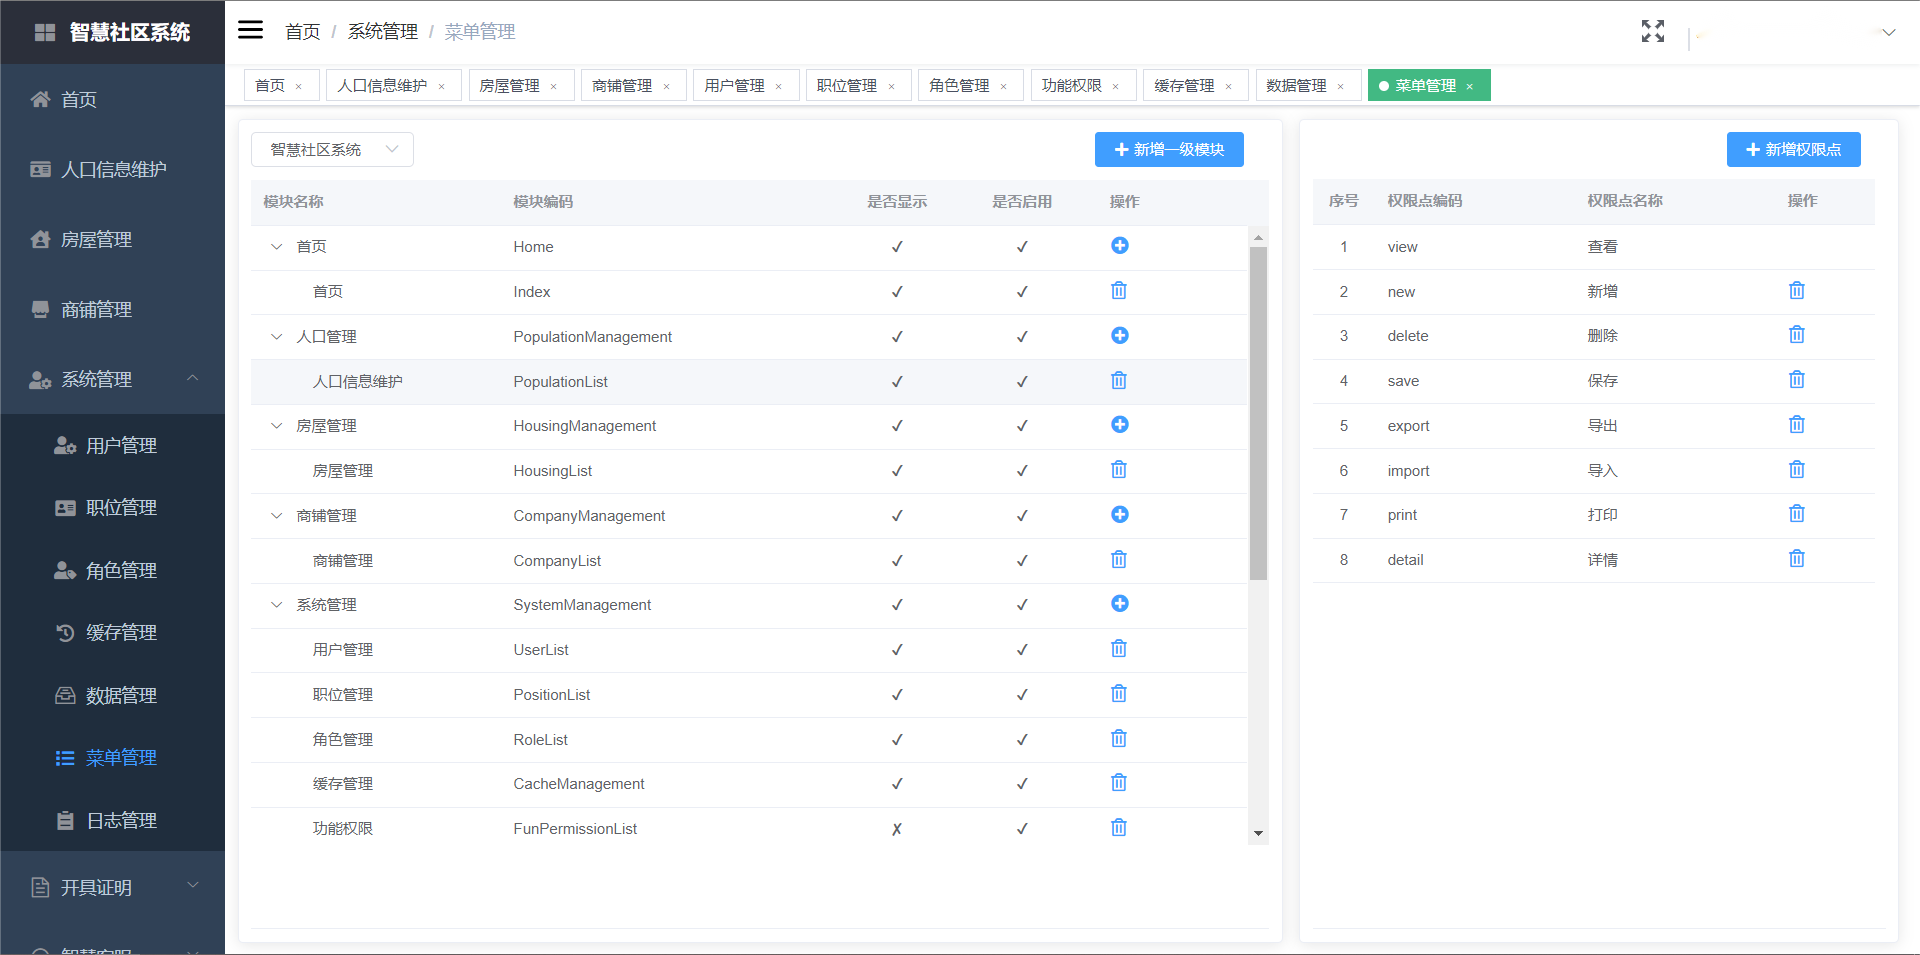The width and height of the screenshot is (1920, 955).
Task: Delete the UserList module
Action: [1119, 649]
